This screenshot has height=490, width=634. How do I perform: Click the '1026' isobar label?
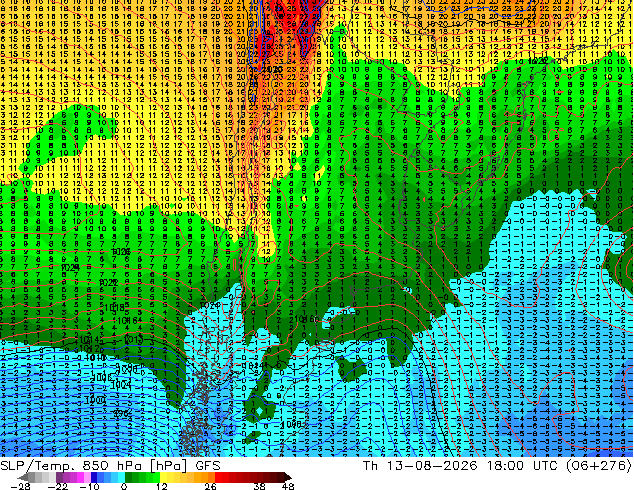(x=121, y=251)
